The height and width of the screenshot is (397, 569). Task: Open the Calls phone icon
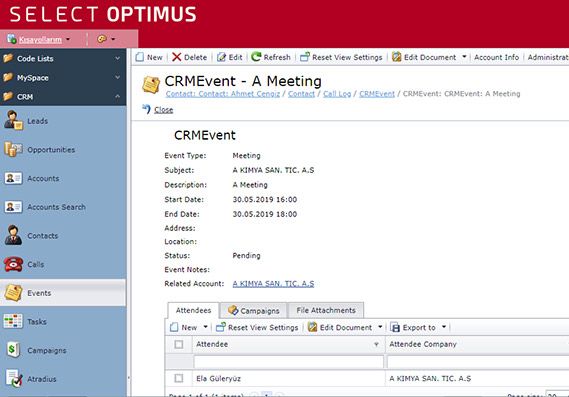[13, 264]
